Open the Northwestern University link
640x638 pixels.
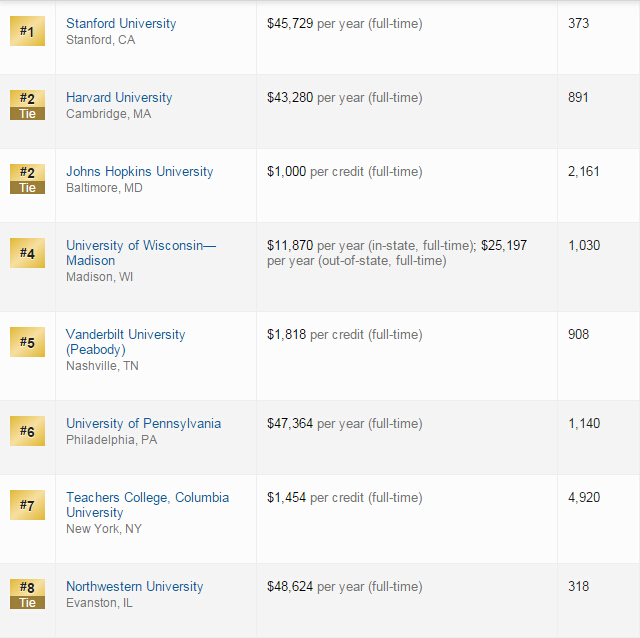pyautogui.click(x=135, y=587)
